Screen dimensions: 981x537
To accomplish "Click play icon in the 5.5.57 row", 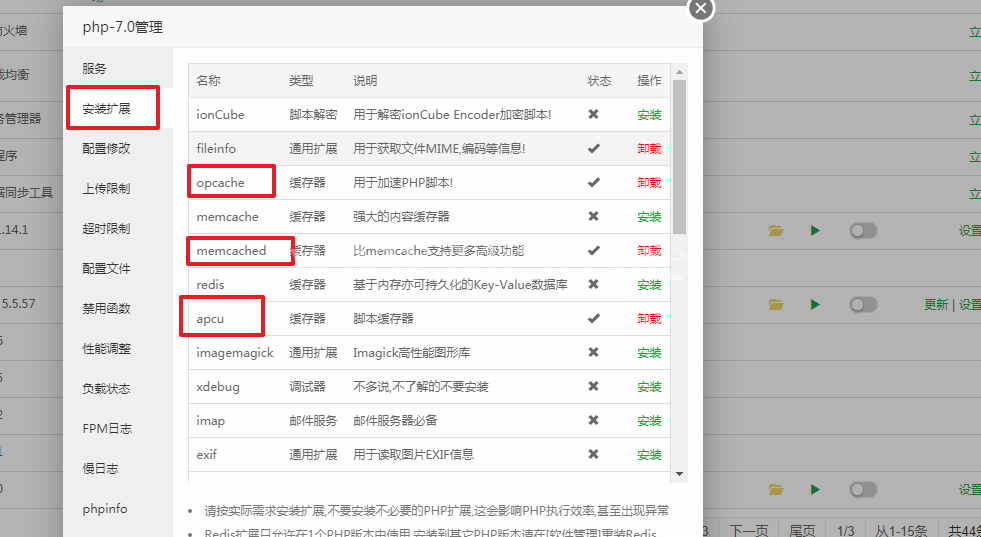I will point(815,304).
